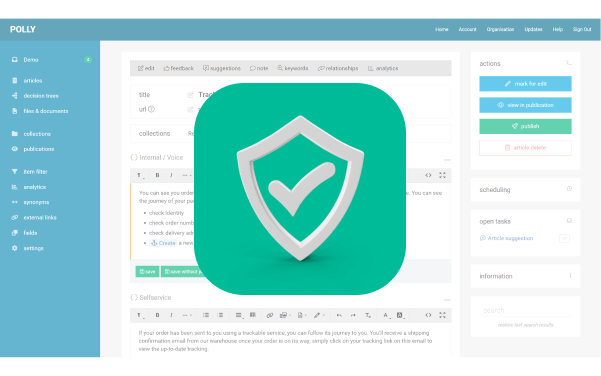Screen dimensions: 601x376
Task: Open decision trees in the sidebar
Action: 35,96
